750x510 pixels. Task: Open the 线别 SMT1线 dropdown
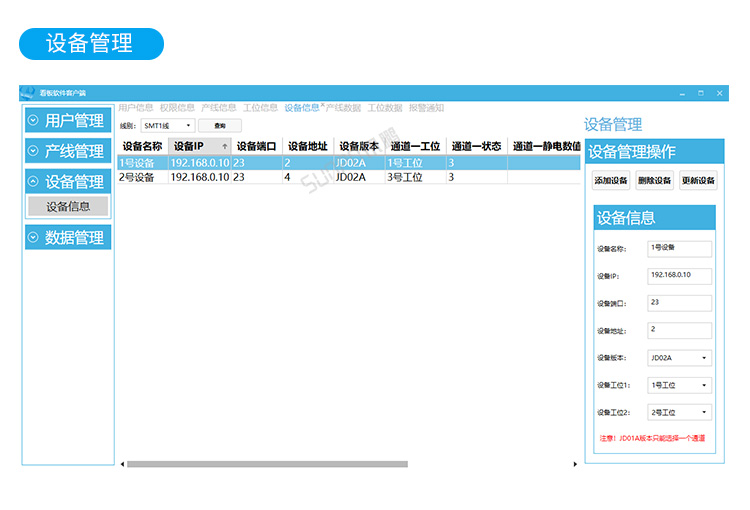tap(189, 126)
